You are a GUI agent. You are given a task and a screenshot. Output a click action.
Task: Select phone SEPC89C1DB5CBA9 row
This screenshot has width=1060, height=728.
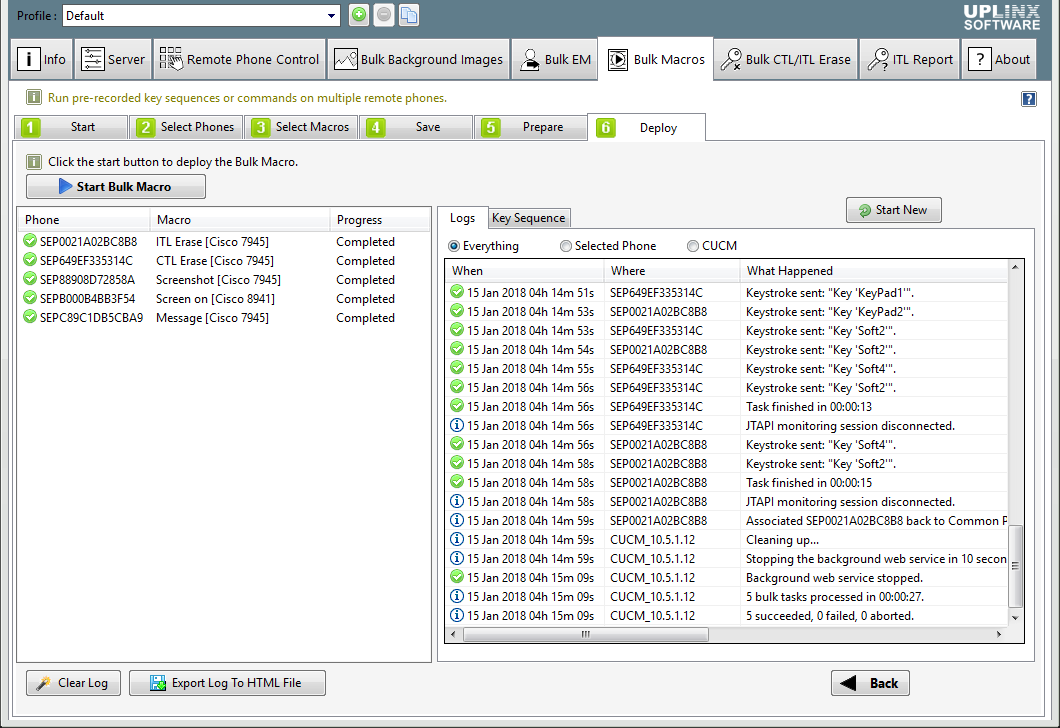point(224,318)
